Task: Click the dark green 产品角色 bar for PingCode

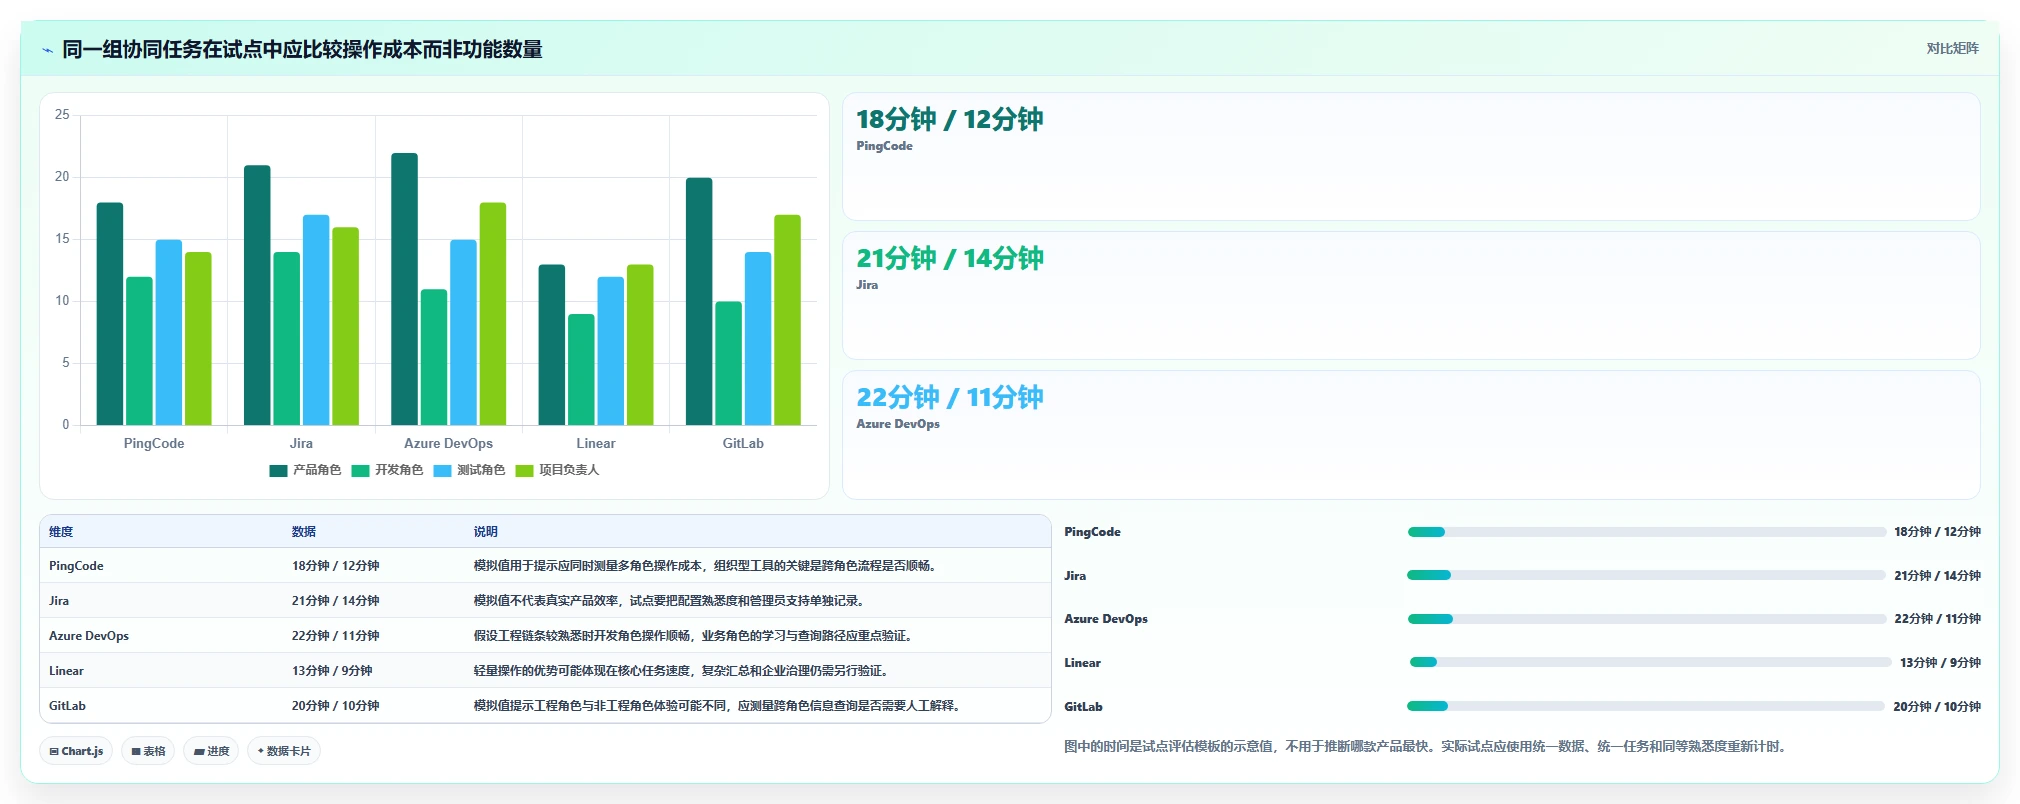Action: pos(110,314)
